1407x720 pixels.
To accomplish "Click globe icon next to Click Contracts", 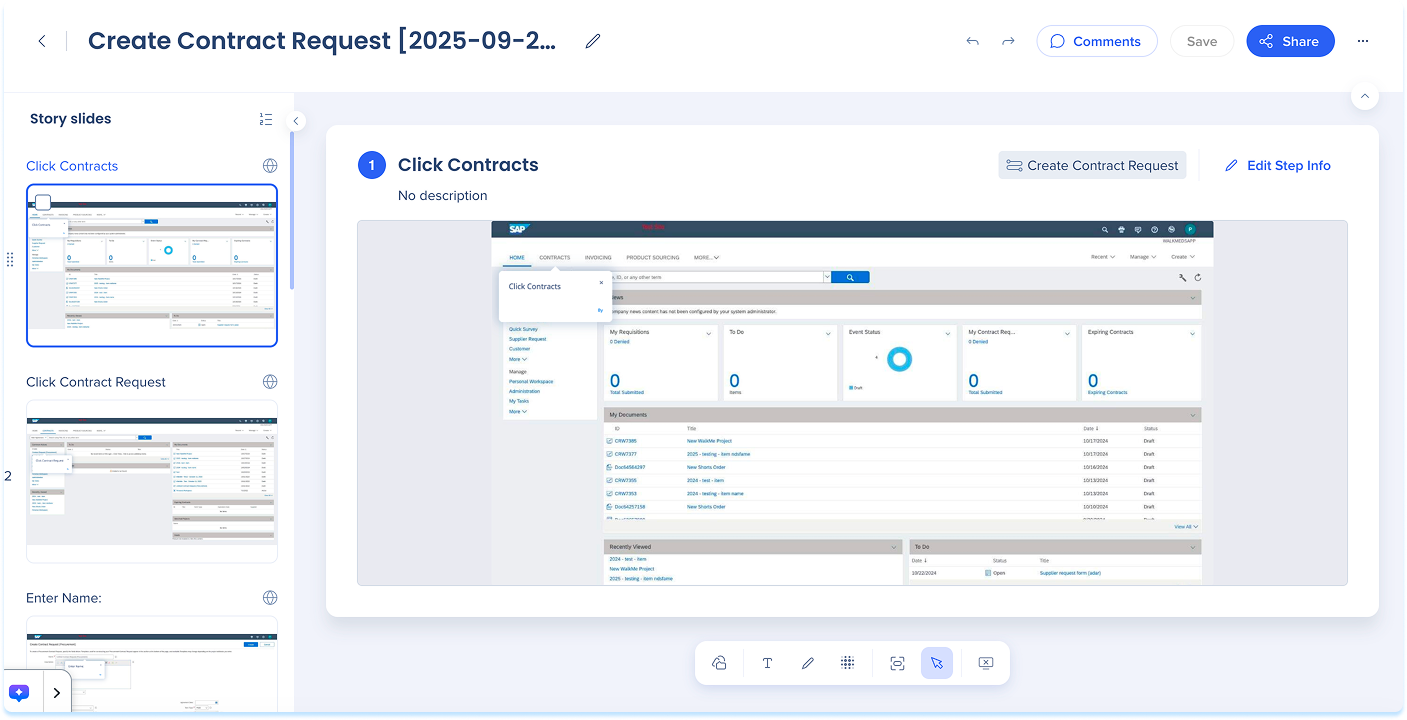I will (269, 166).
